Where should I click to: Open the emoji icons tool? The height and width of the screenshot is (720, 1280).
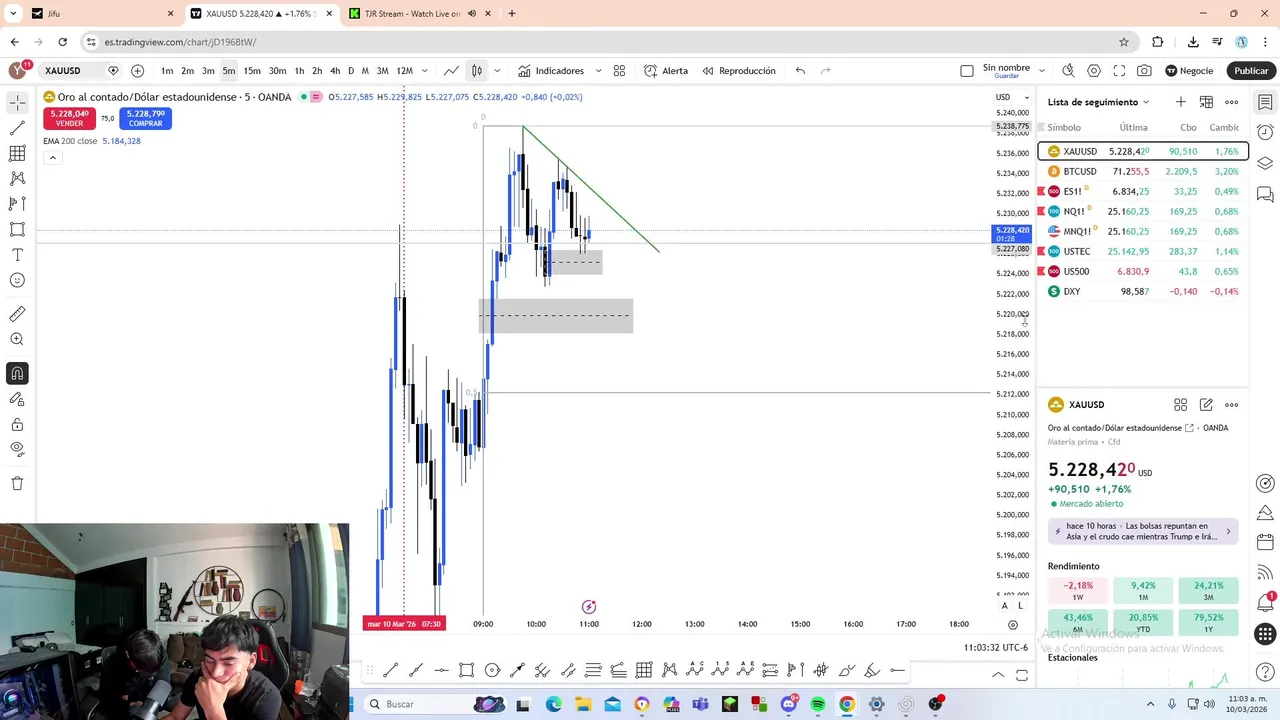pos(17,280)
